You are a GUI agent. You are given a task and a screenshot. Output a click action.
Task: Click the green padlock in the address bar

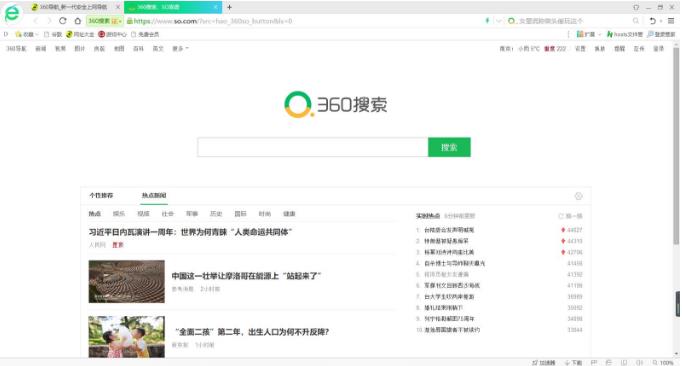(x=129, y=21)
